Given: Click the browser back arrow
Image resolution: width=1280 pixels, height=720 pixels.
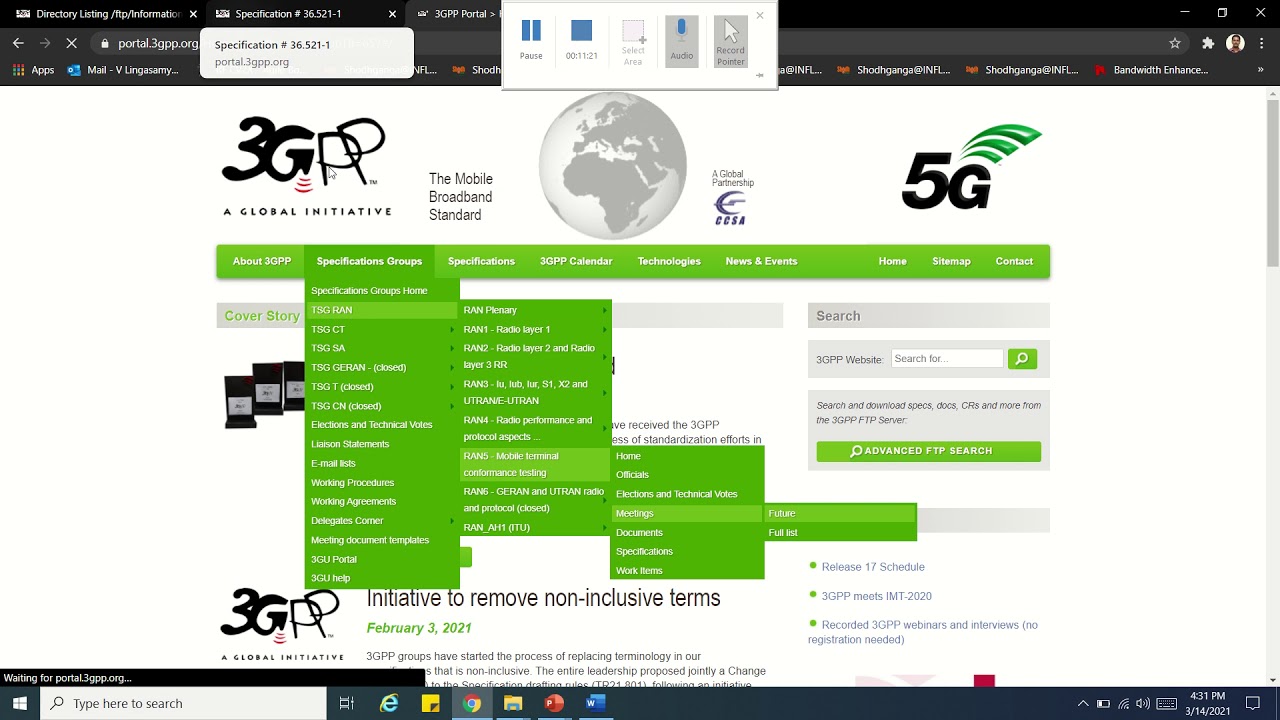Looking at the screenshot, I should click(x=18, y=43).
